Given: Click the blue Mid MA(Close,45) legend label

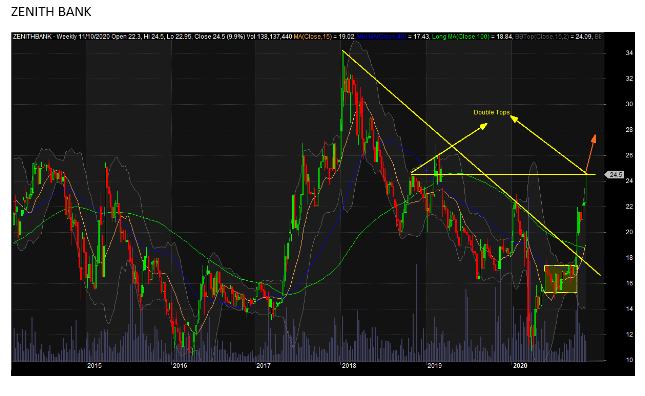Looking at the screenshot, I should [x=381, y=37].
